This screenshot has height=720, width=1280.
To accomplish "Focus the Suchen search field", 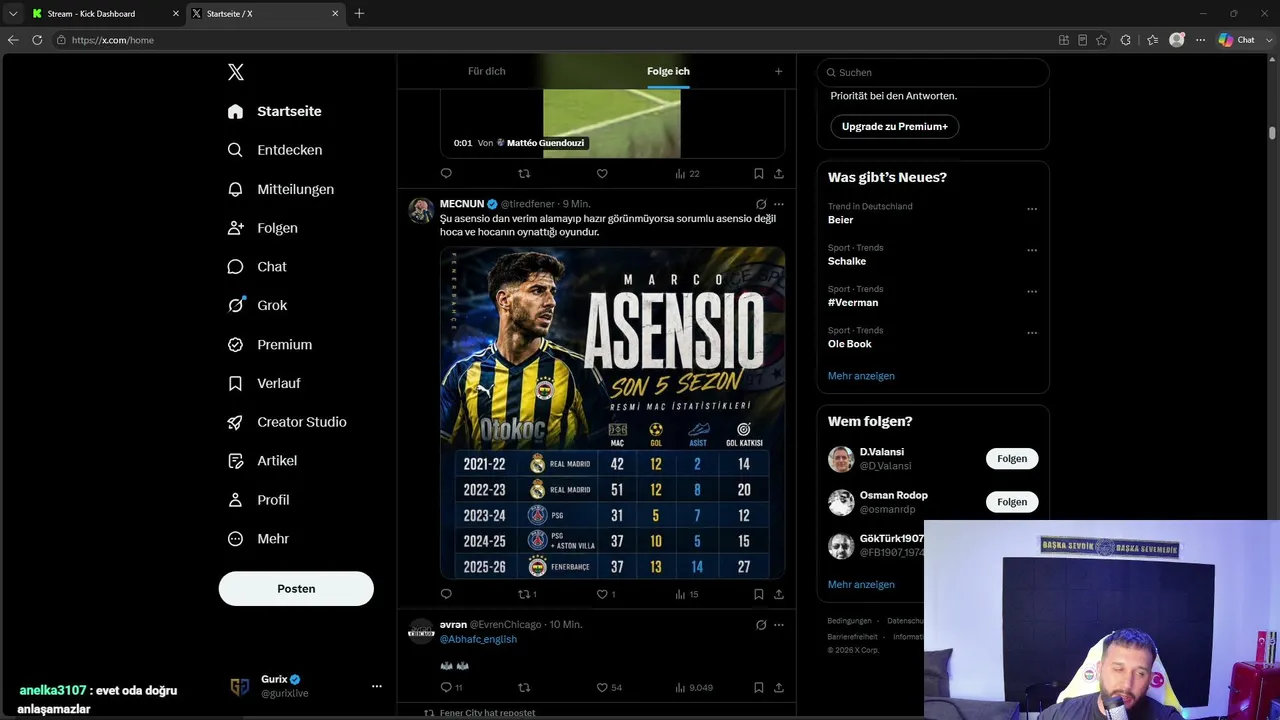I will [933, 73].
